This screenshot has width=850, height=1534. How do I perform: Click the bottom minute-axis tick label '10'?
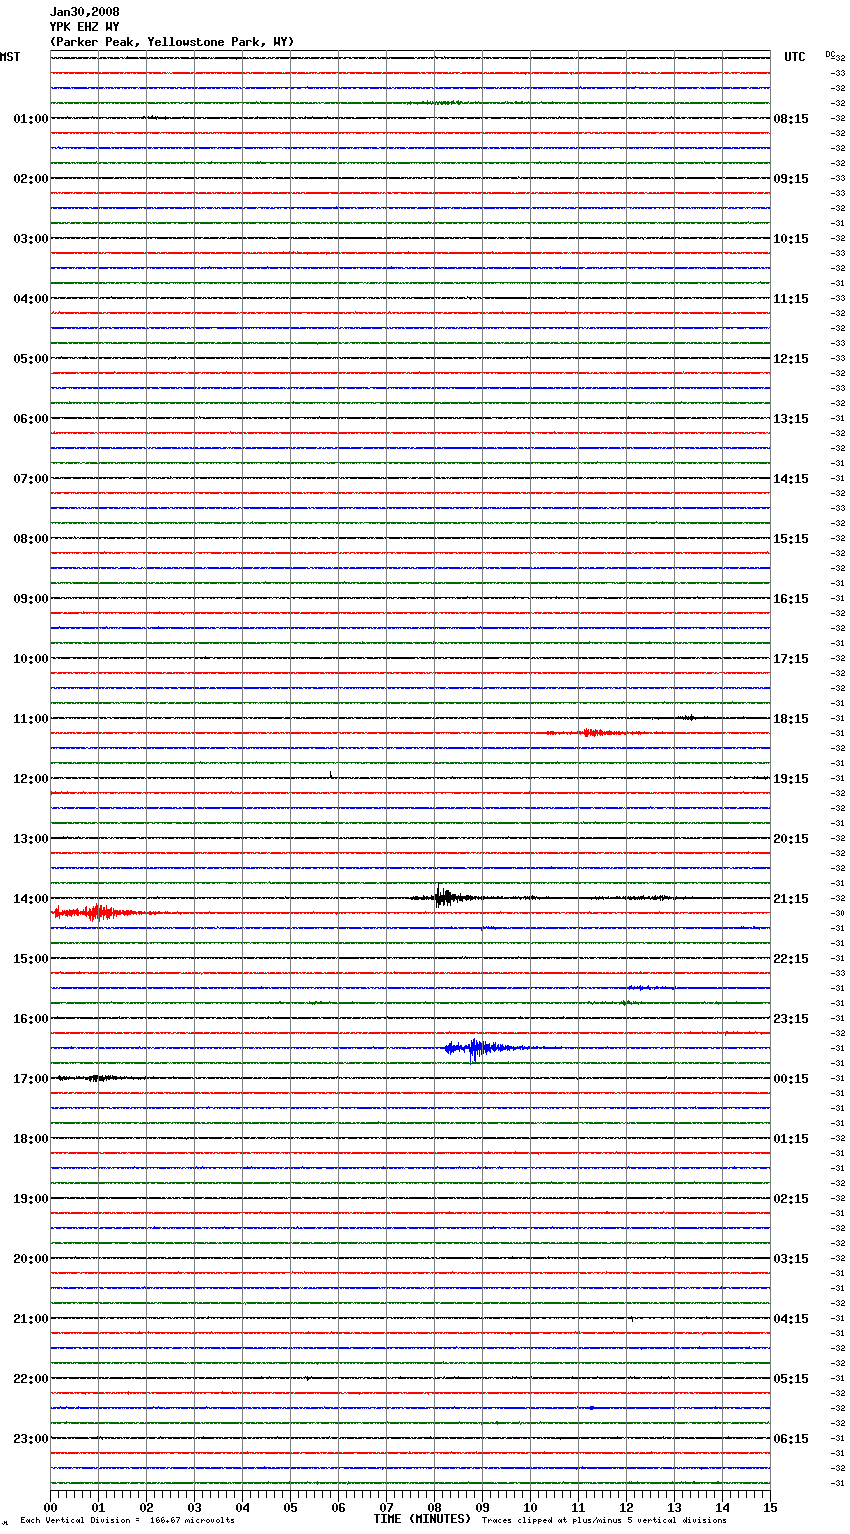point(530,1507)
